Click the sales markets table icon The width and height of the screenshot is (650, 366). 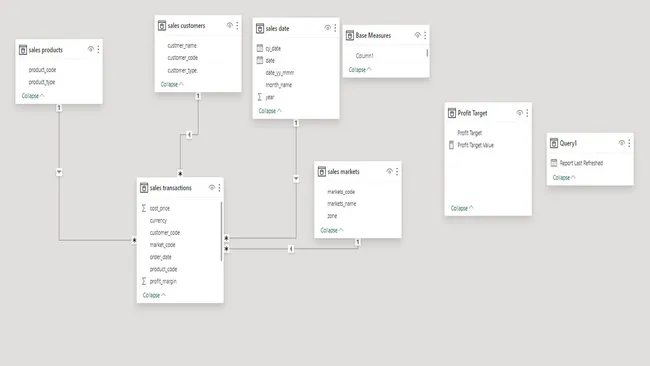(322, 172)
